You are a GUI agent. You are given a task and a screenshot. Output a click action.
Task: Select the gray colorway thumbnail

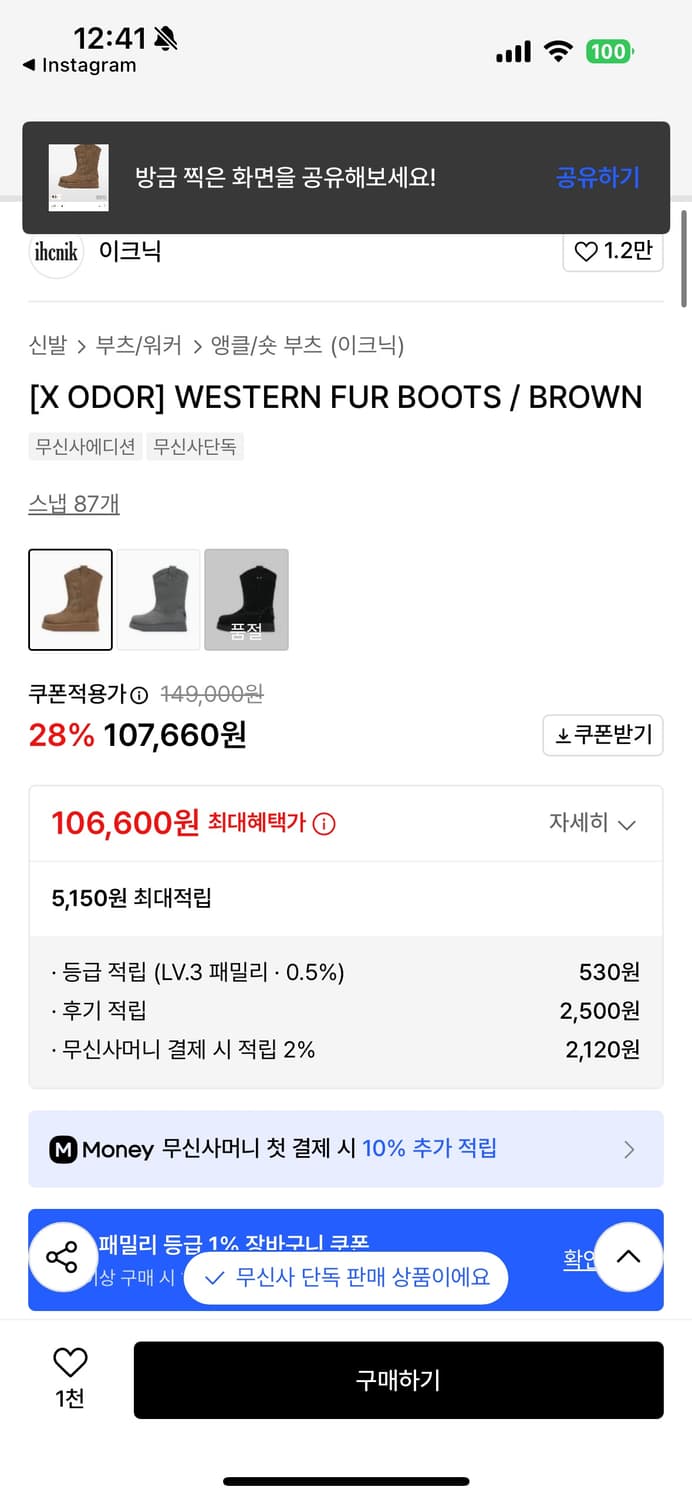tap(158, 599)
